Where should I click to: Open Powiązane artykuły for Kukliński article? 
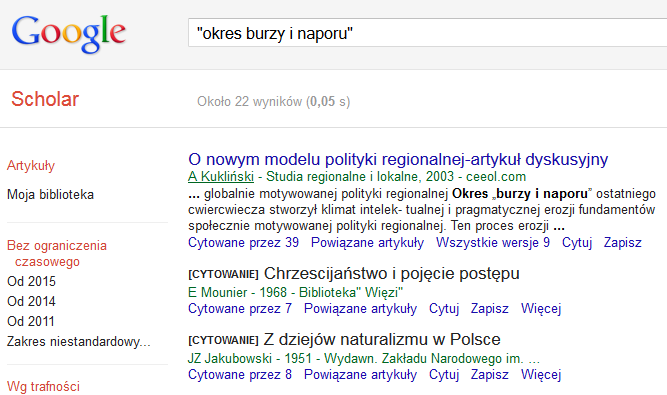pos(368,242)
